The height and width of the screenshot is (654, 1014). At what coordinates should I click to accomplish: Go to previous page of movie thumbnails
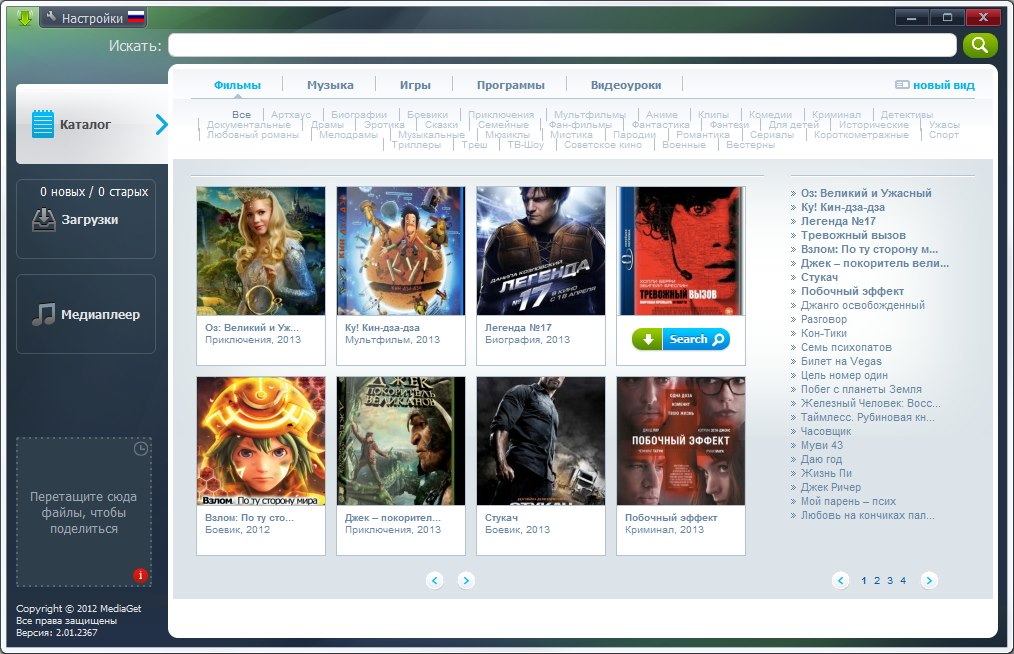434,580
